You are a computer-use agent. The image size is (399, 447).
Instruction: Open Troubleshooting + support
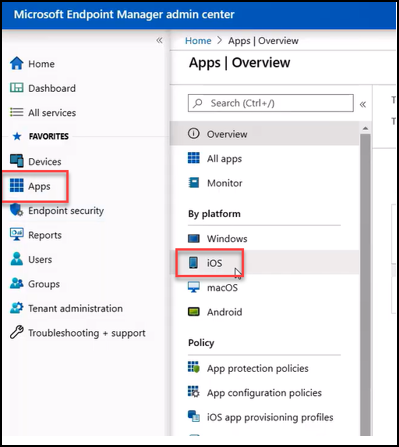pyautogui.click(x=87, y=333)
